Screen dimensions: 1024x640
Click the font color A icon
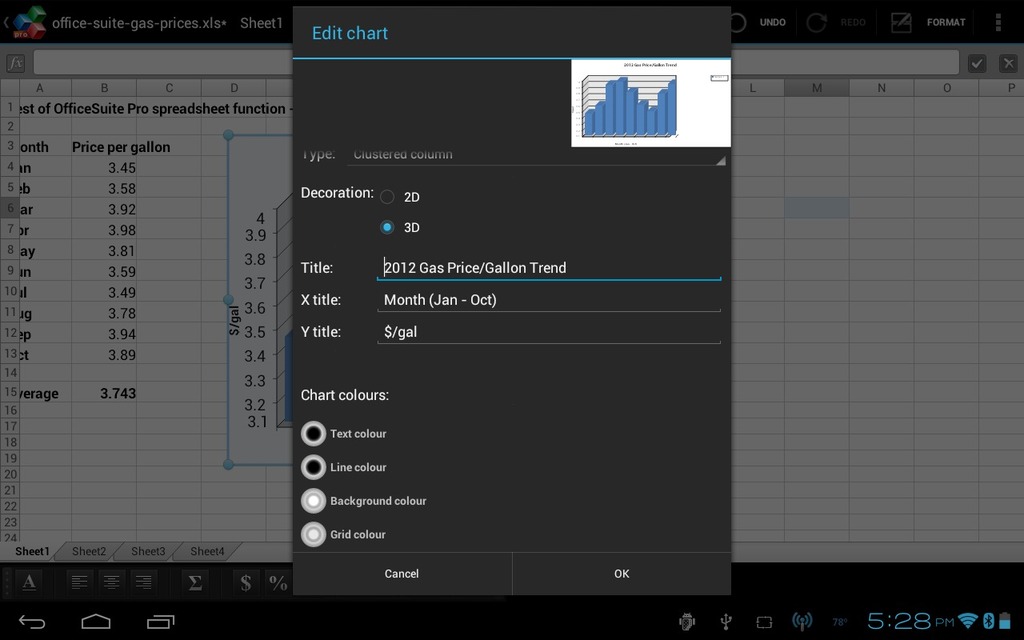click(x=29, y=582)
